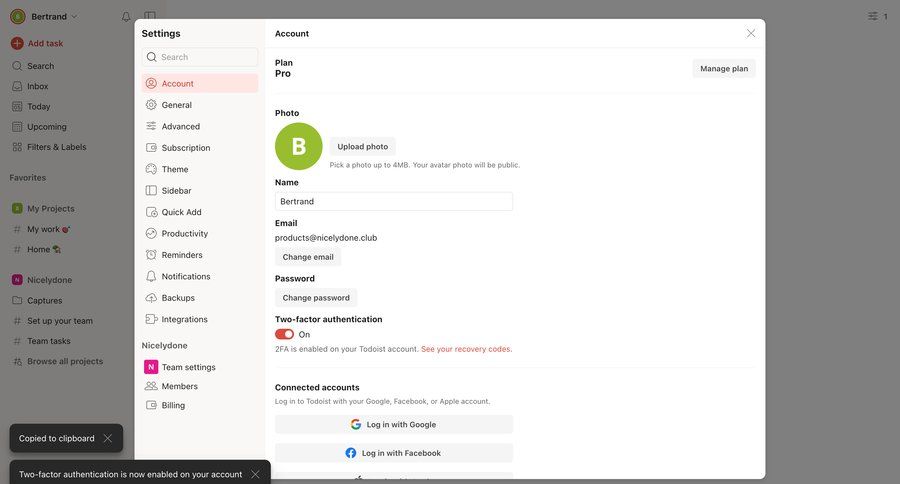The image size is (900, 484).
Task: Dismiss the Copied to clipboard toast
Action: coord(107,438)
